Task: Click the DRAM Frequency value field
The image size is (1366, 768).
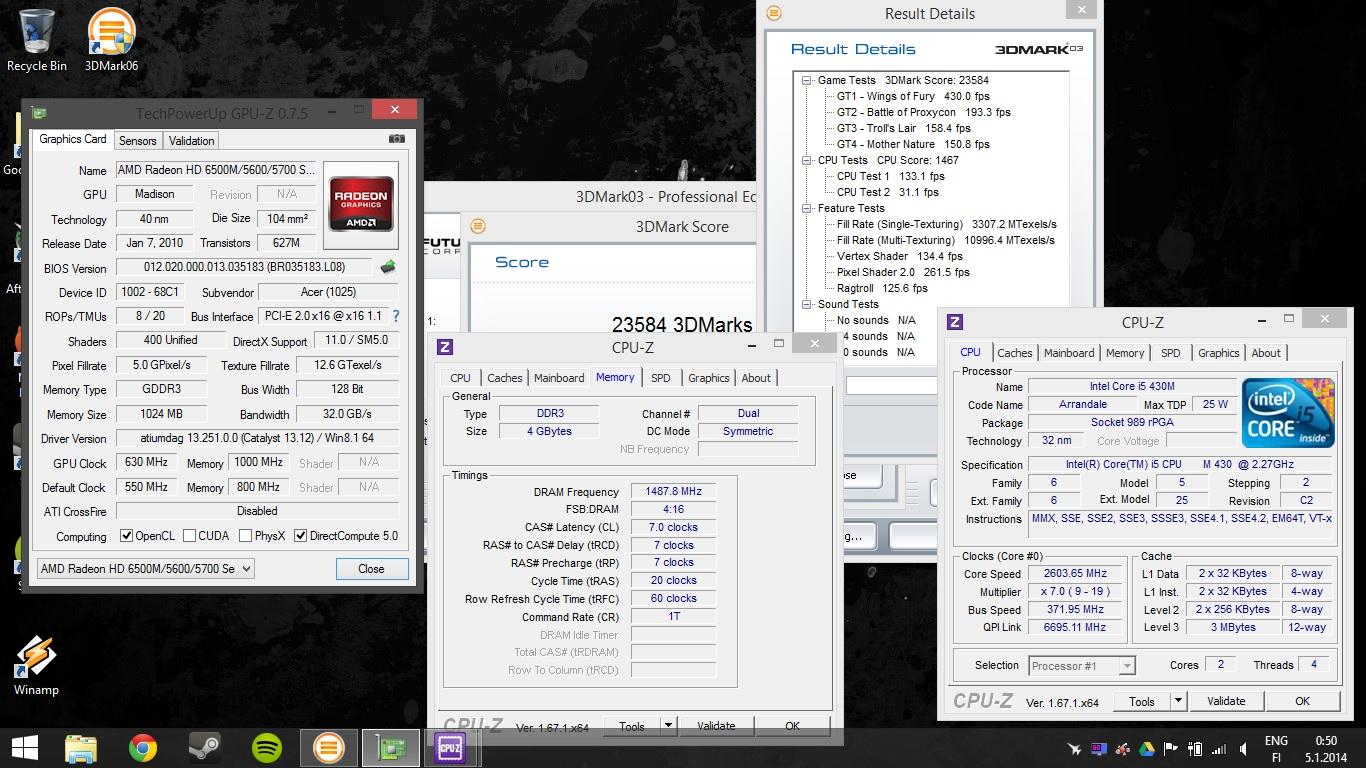Action: click(x=673, y=492)
